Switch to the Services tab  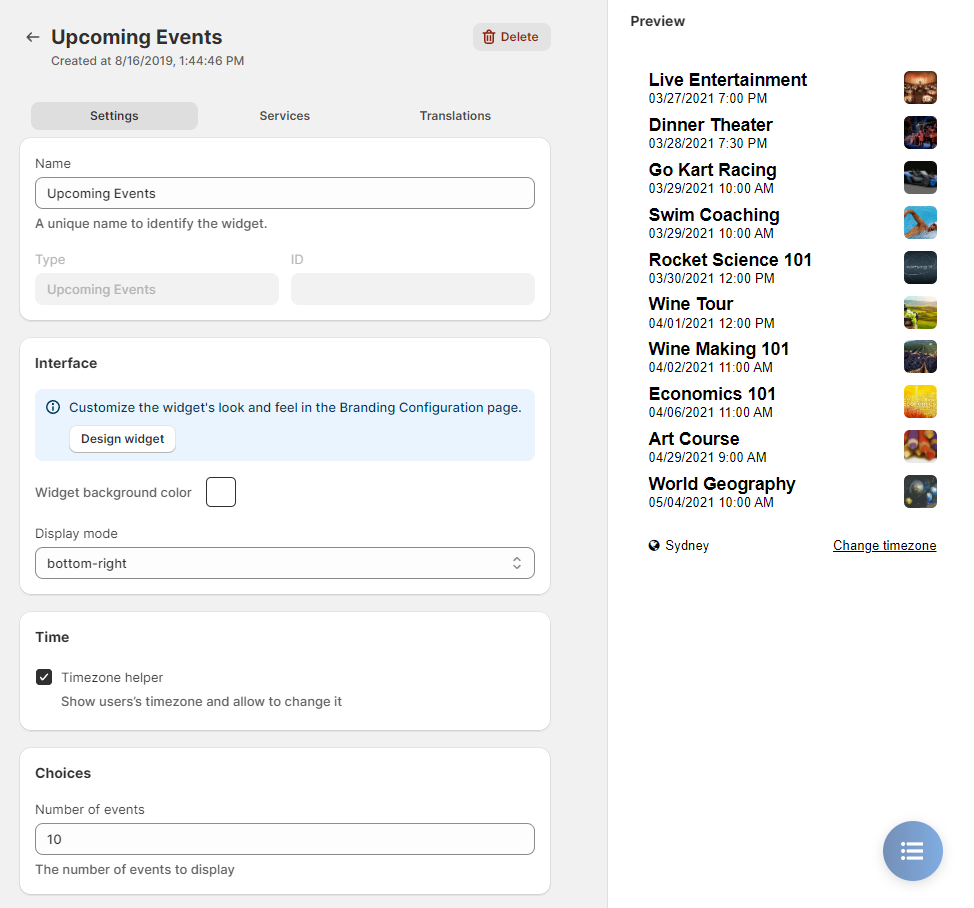pyautogui.click(x=284, y=116)
